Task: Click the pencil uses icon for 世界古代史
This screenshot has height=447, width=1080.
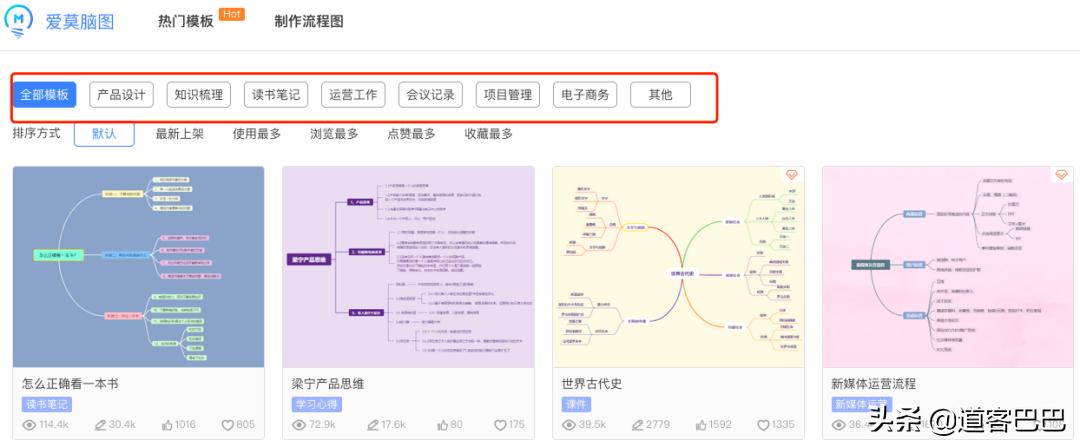Action: coord(638,425)
